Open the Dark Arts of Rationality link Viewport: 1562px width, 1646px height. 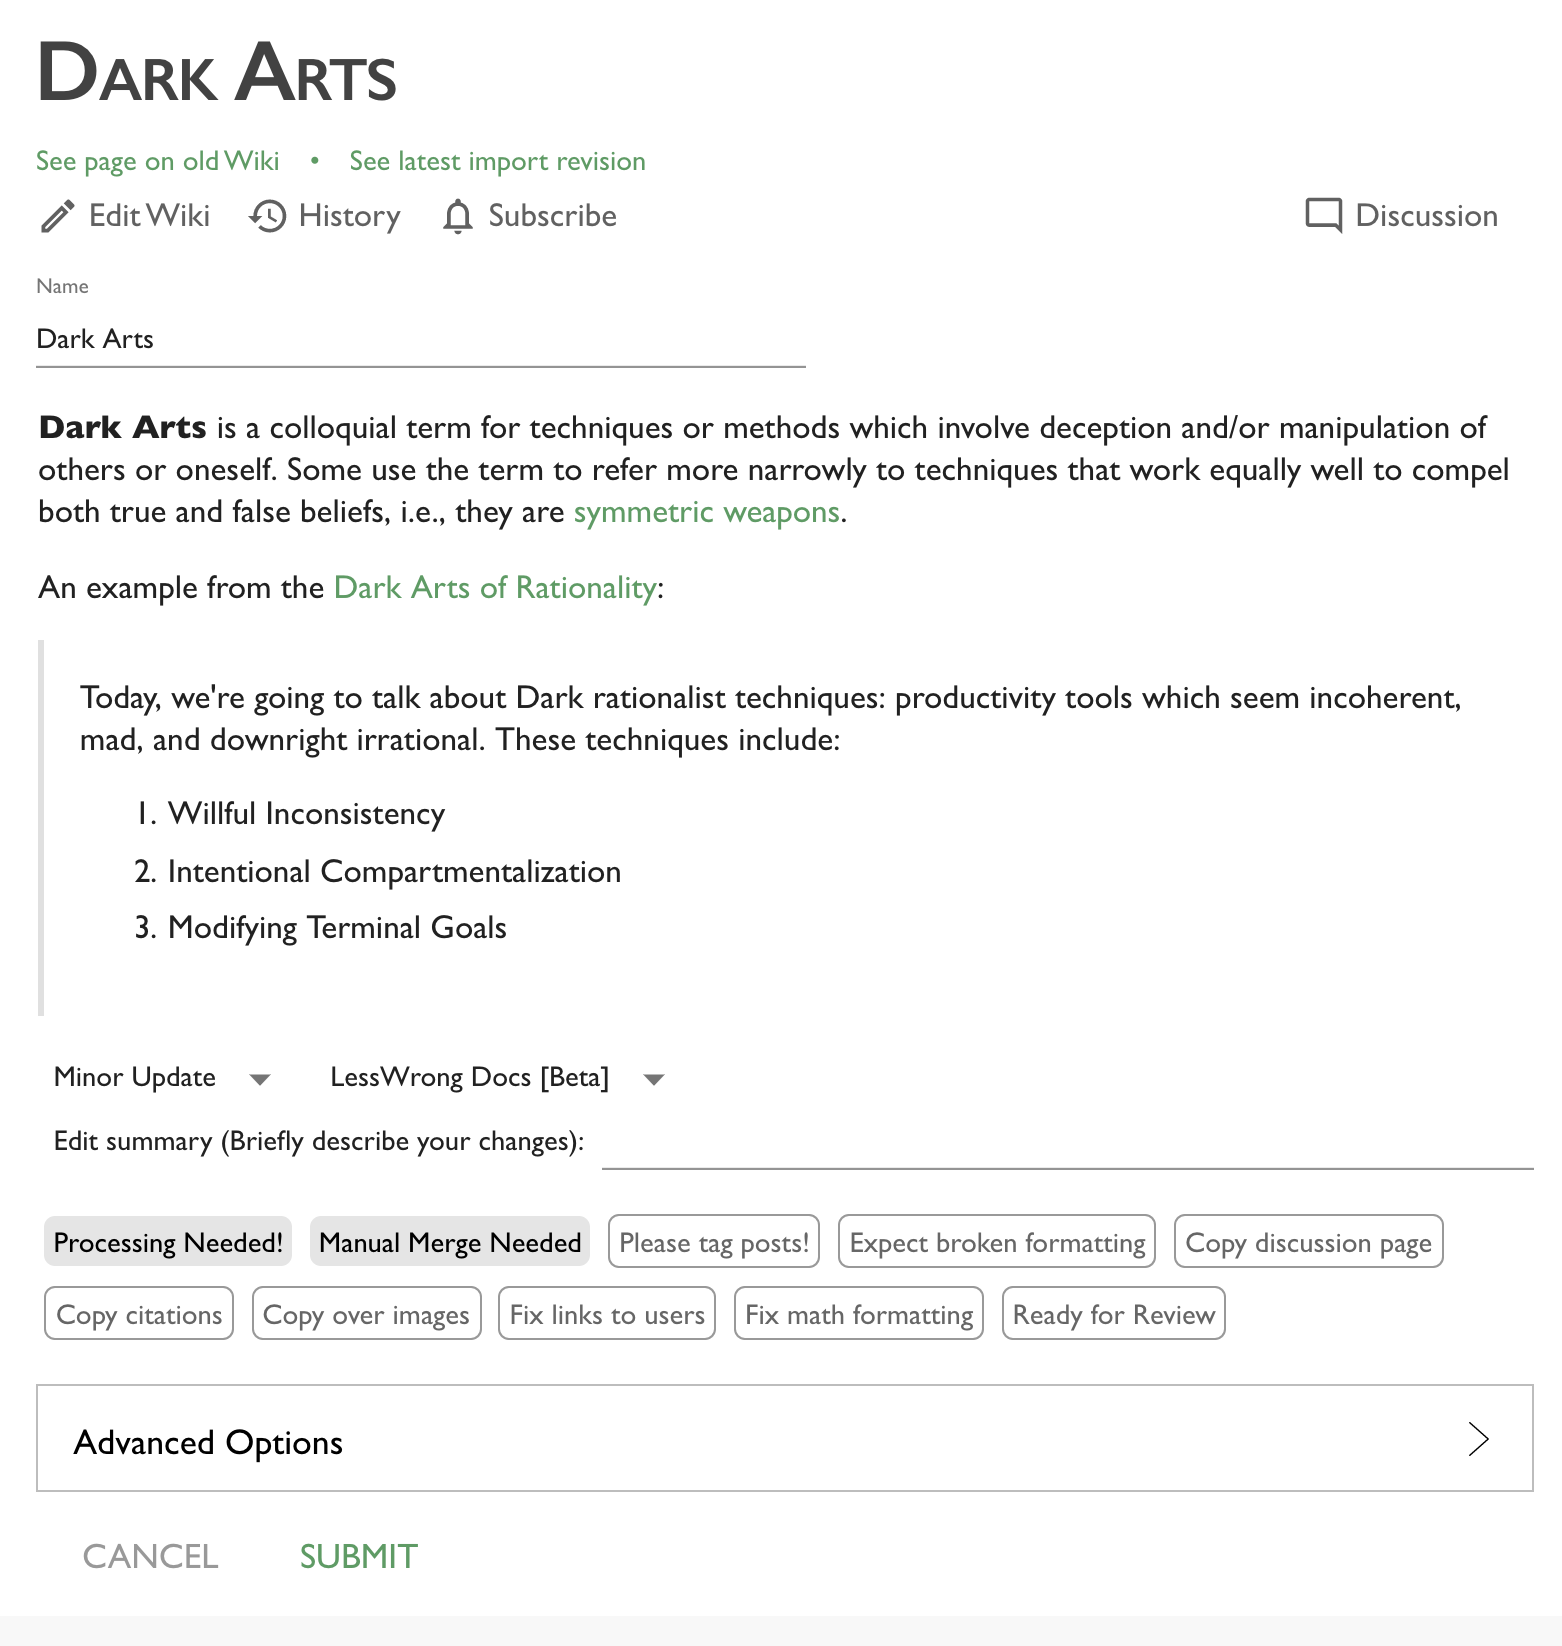(x=495, y=588)
